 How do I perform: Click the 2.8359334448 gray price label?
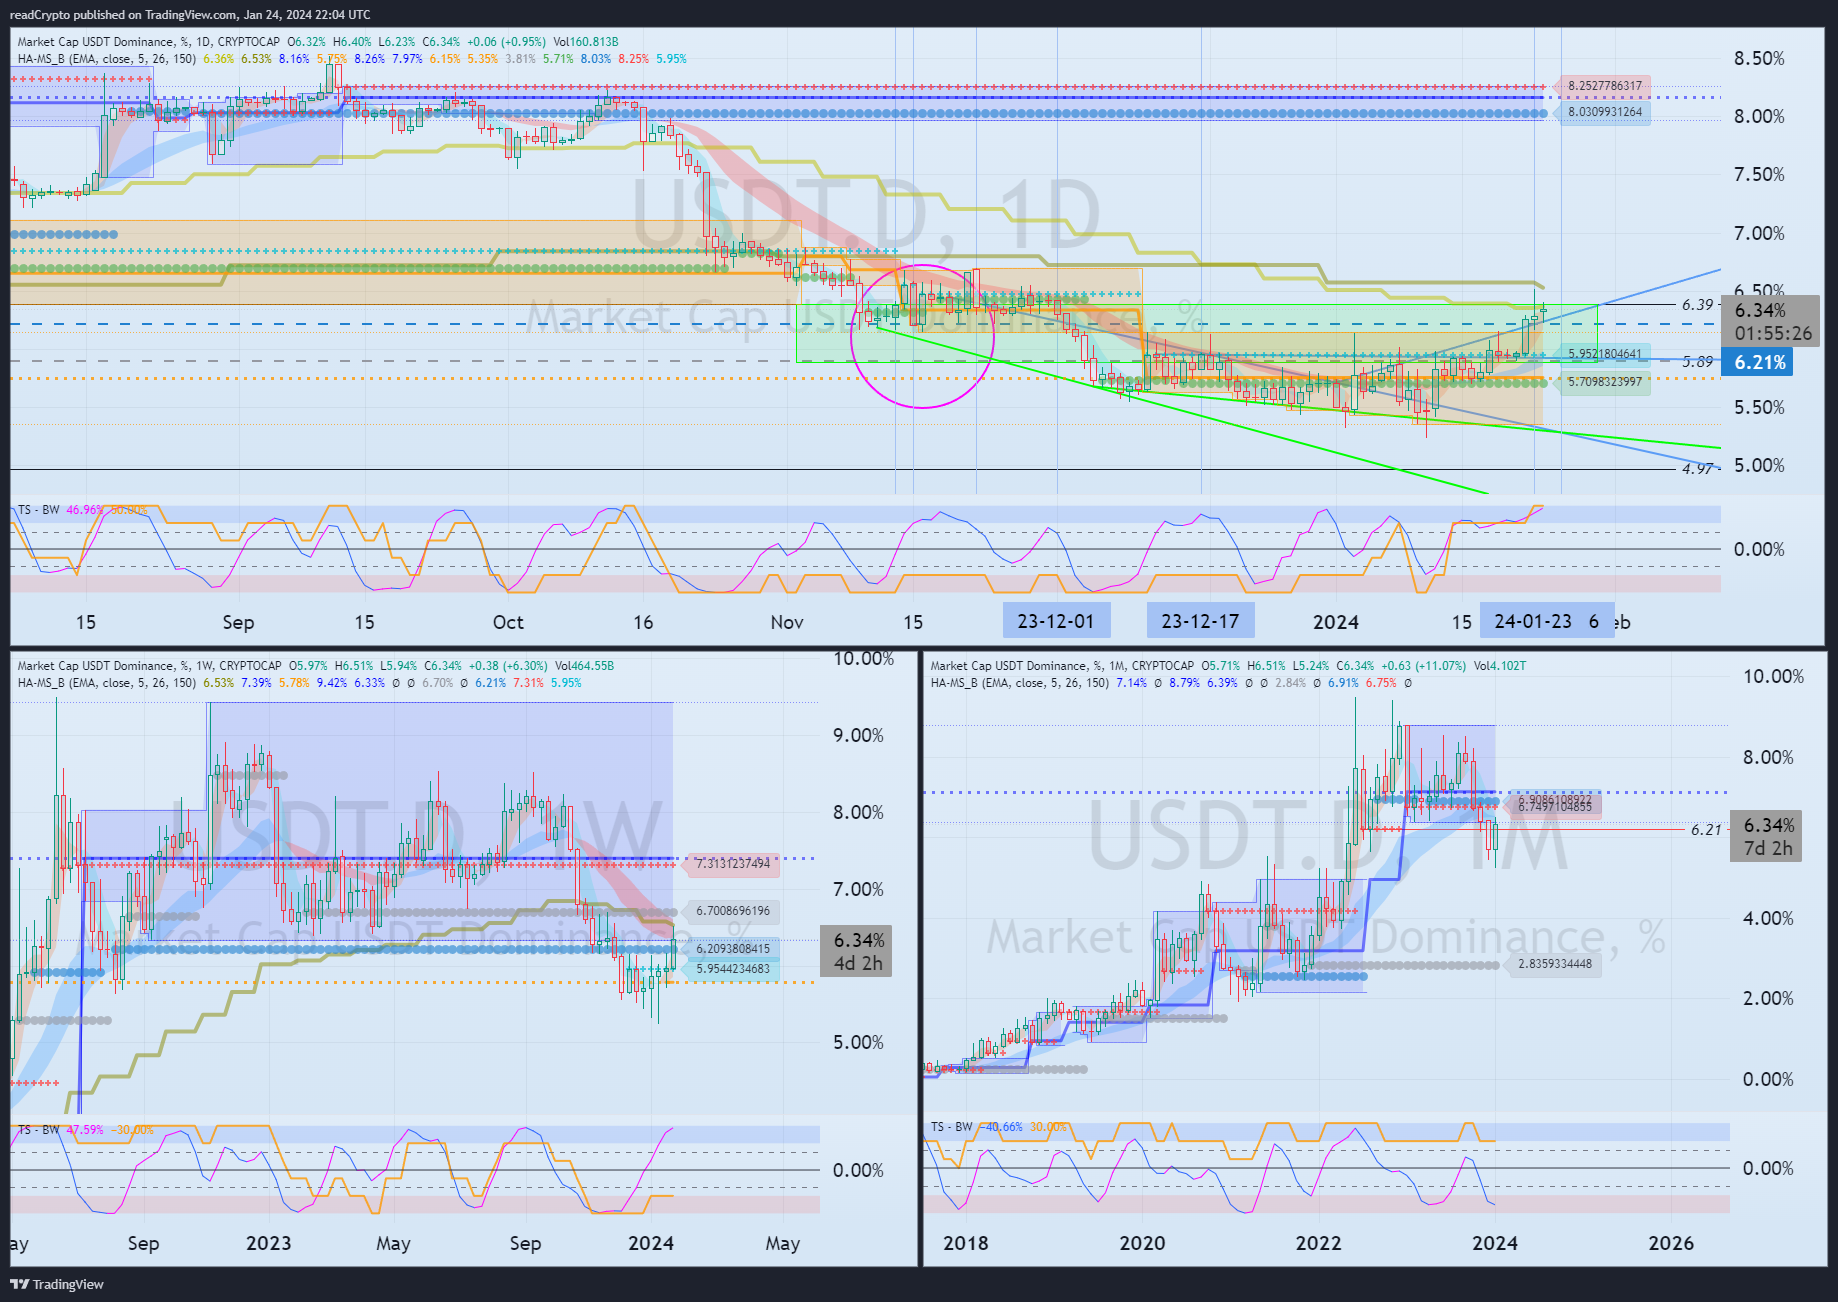pyautogui.click(x=1554, y=964)
